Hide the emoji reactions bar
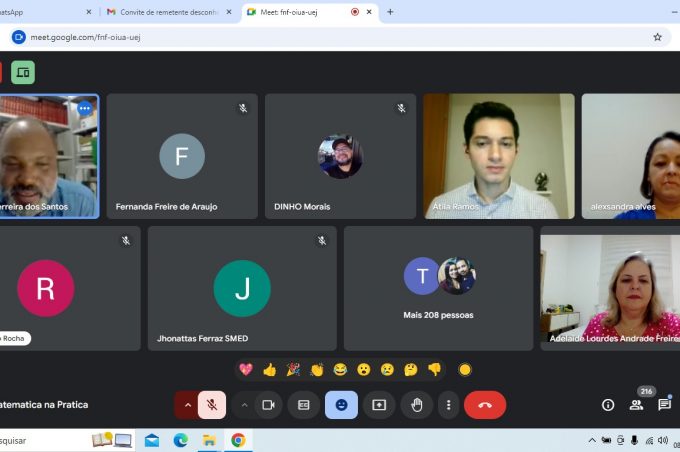Image resolution: width=680 pixels, height=452 pixels. click(x=341, y=405)
